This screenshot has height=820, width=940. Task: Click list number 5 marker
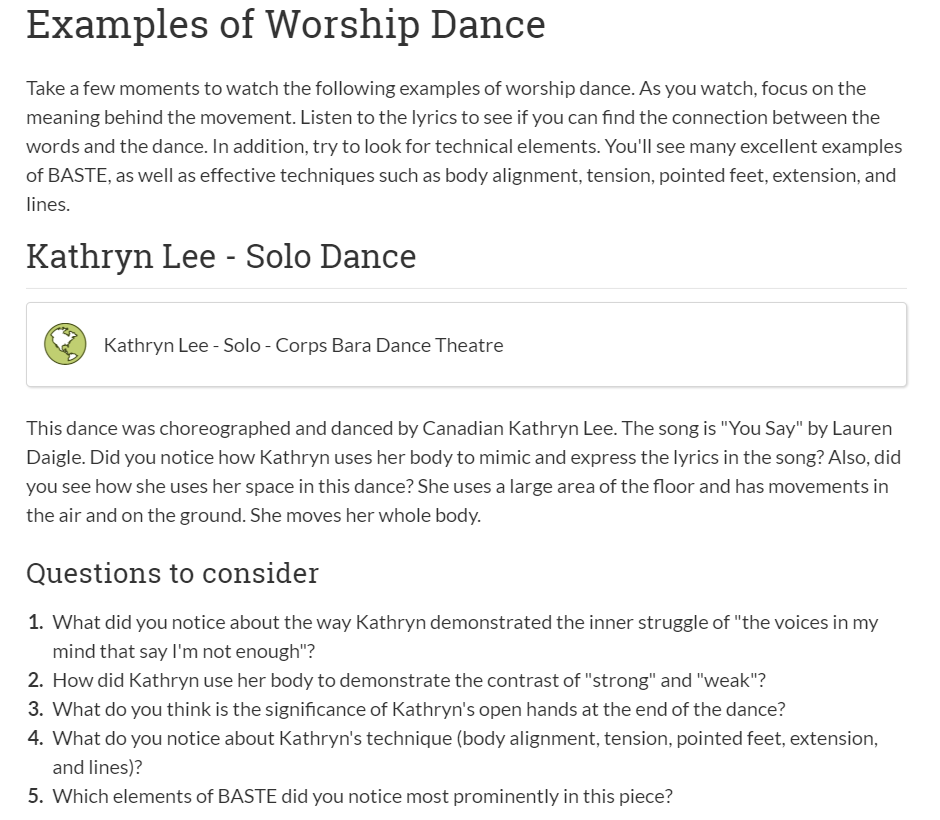coord(35,796)
